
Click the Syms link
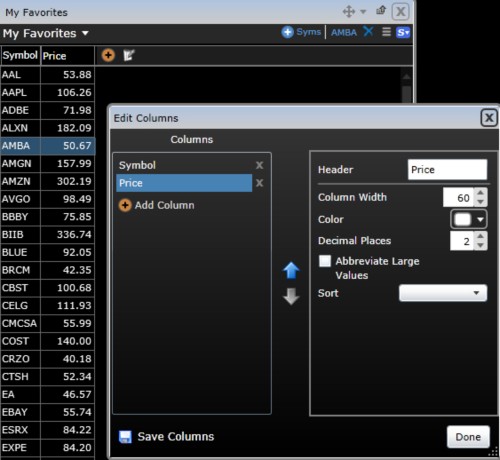click(309, 32)
